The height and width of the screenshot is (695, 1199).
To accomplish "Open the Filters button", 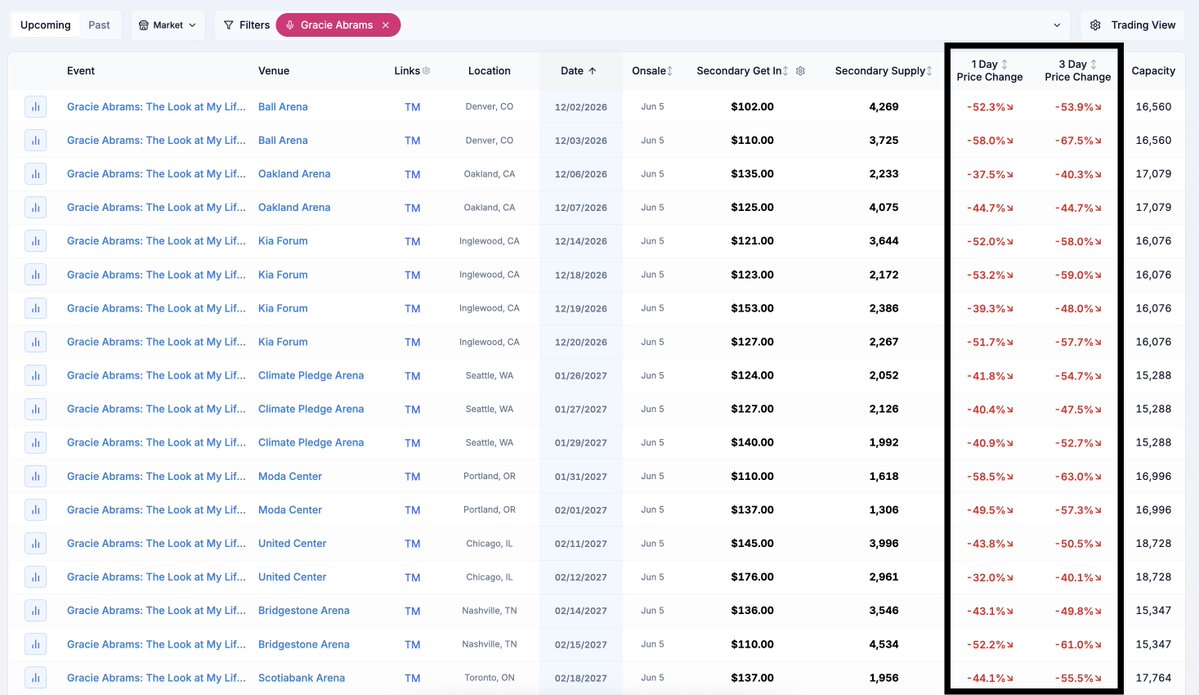I will click(x=246, y=25).
